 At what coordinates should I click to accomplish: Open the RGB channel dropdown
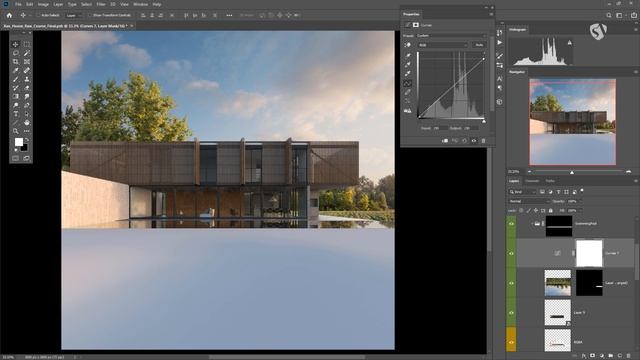pos(442,45)
